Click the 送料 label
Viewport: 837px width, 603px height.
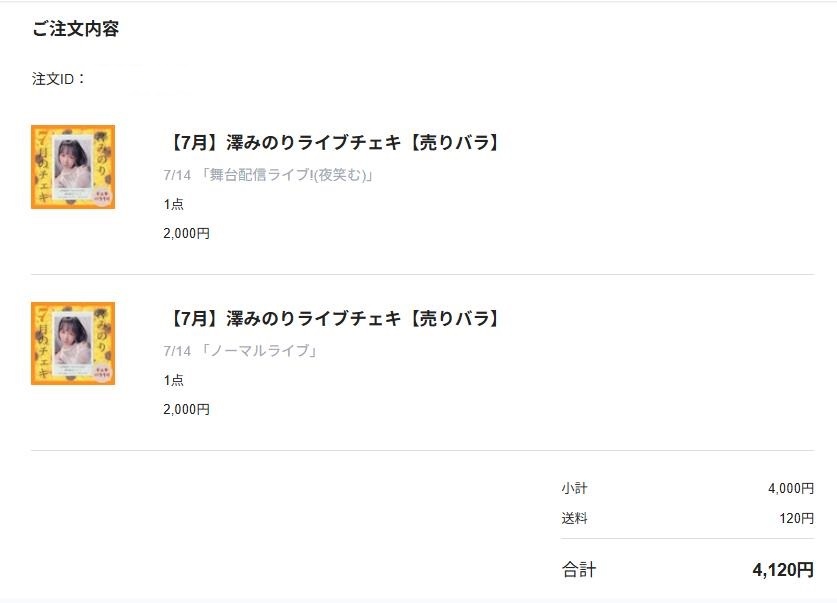[574, 518]
